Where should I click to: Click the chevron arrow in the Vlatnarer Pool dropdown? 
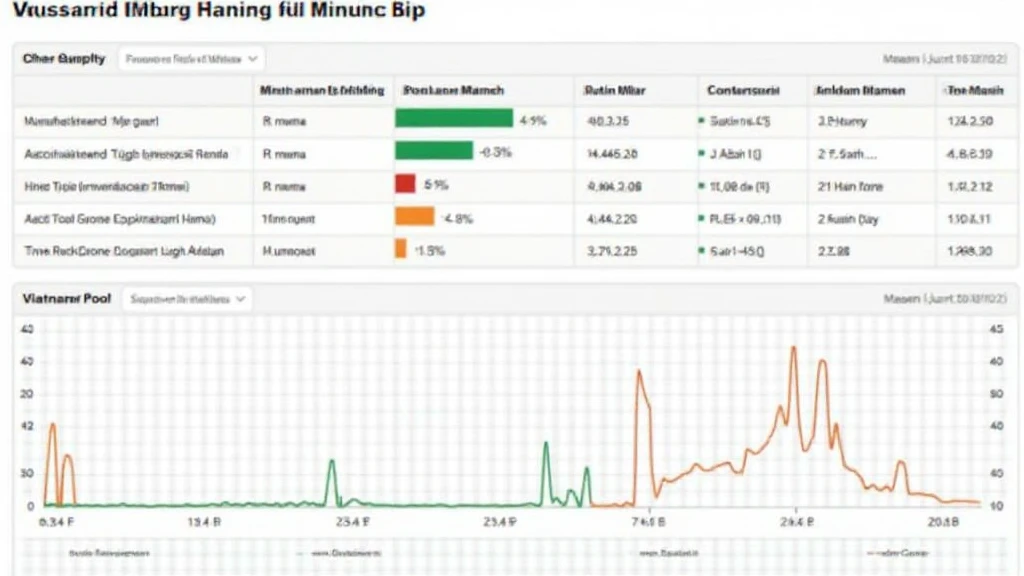click(240, 299)
